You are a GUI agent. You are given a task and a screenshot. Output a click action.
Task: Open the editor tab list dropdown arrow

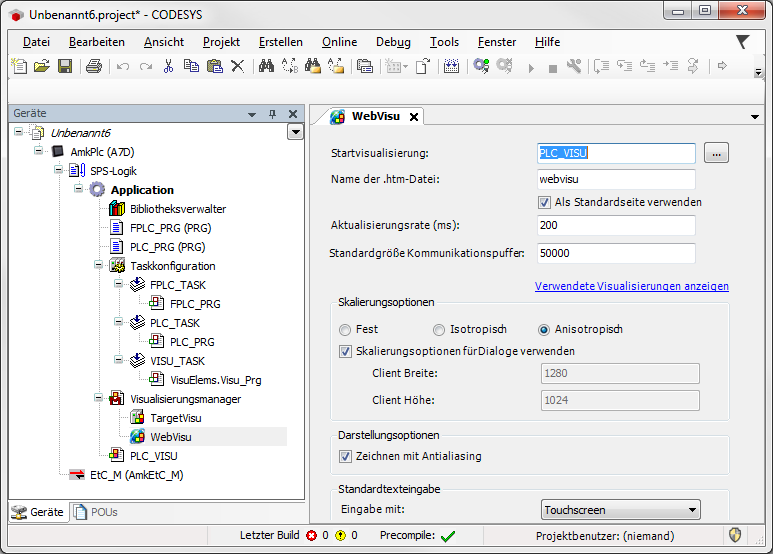point(755,117)
